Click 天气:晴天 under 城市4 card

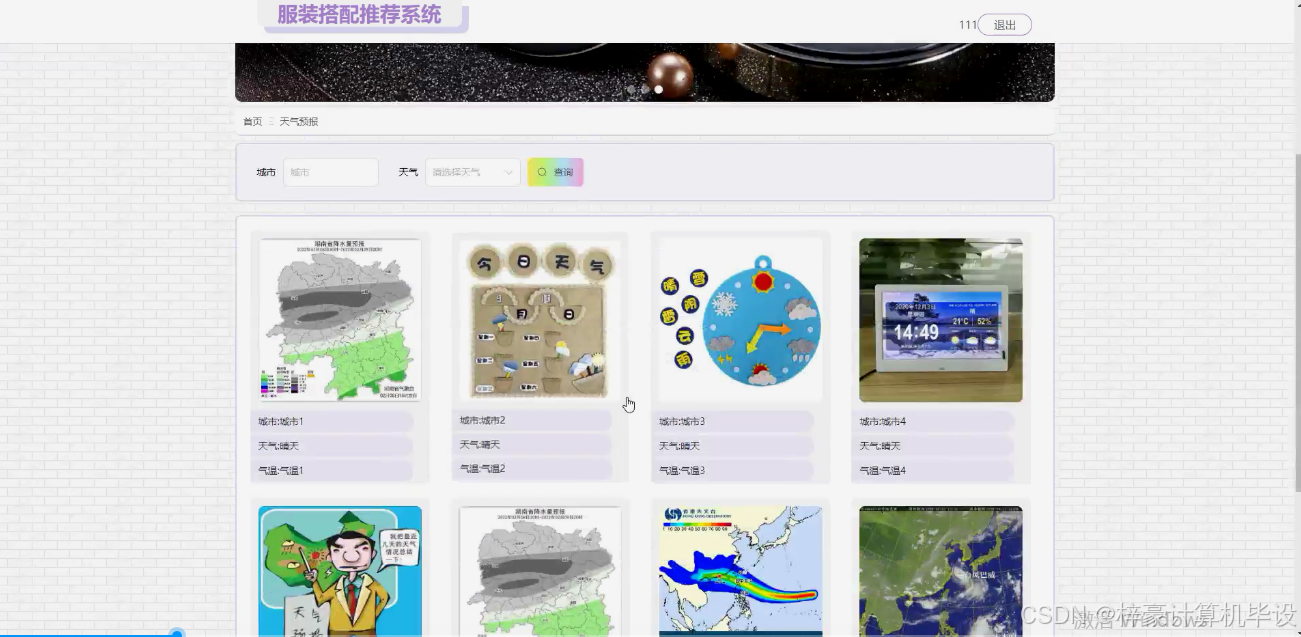click(x=881, y=446)
